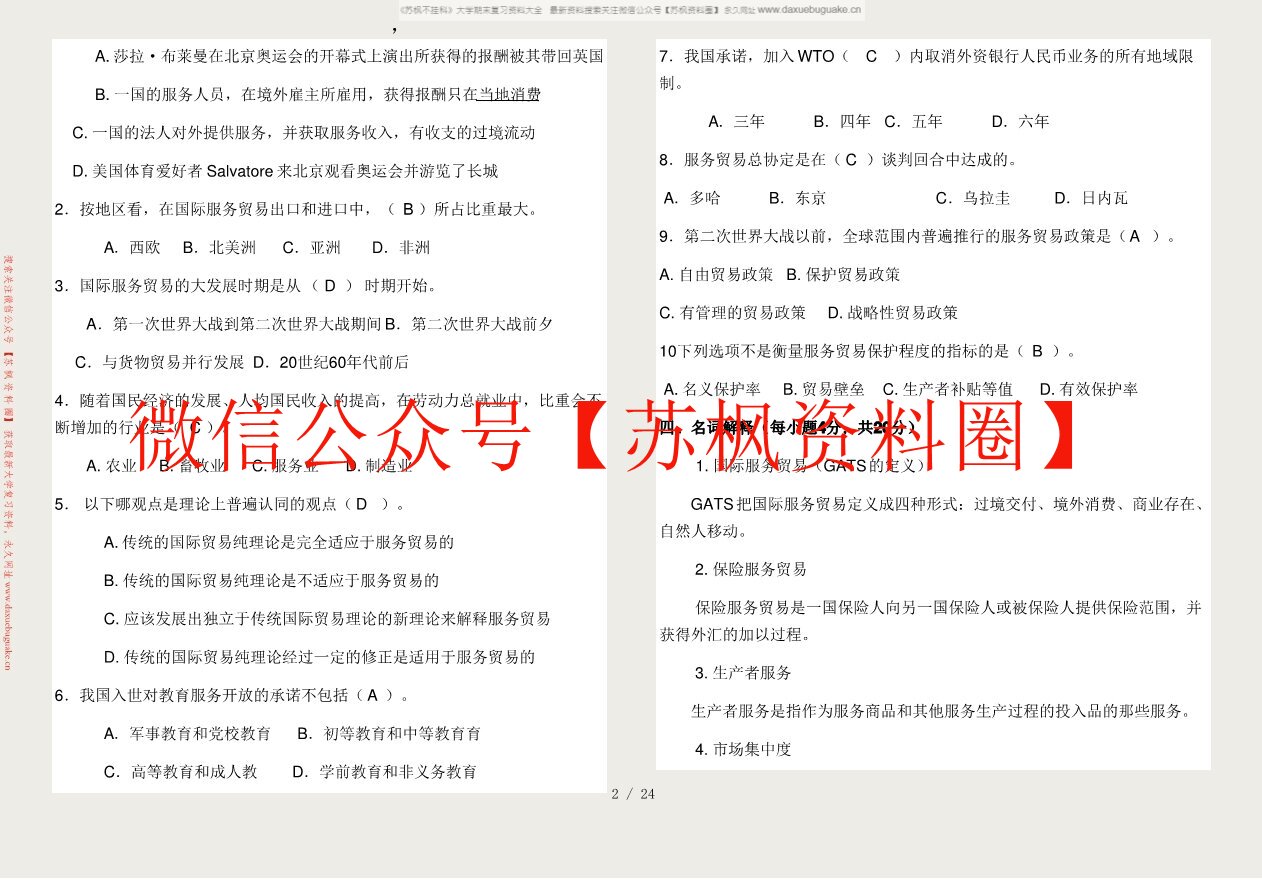Click line 'D. 美国体育爱好者 Salvatore'
This screenshot has width=1262, height=892.
click(285, 171)
